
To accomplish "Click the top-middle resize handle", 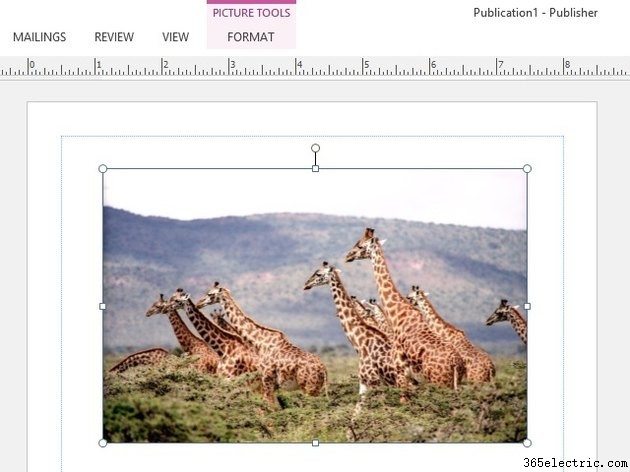I will pyautogui.click(x=315, y=169).
